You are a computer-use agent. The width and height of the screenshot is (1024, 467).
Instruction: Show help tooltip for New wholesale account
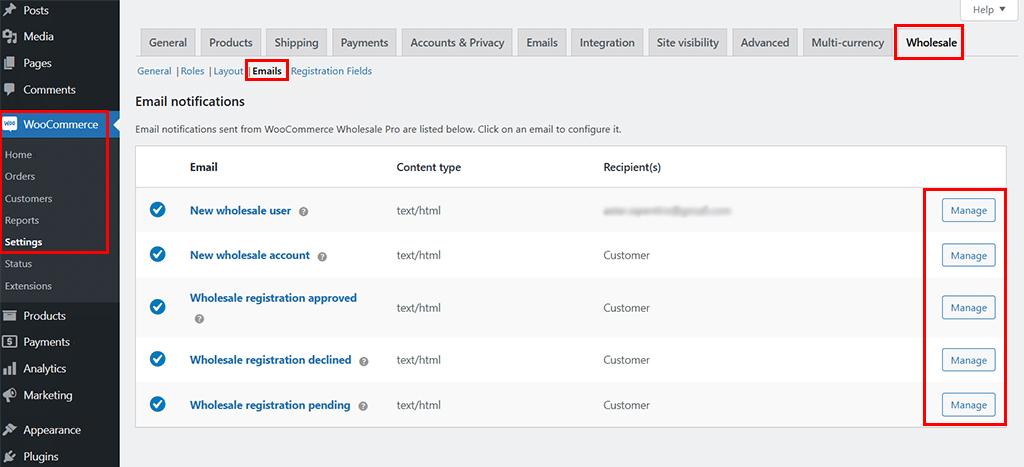coord(322,257)
